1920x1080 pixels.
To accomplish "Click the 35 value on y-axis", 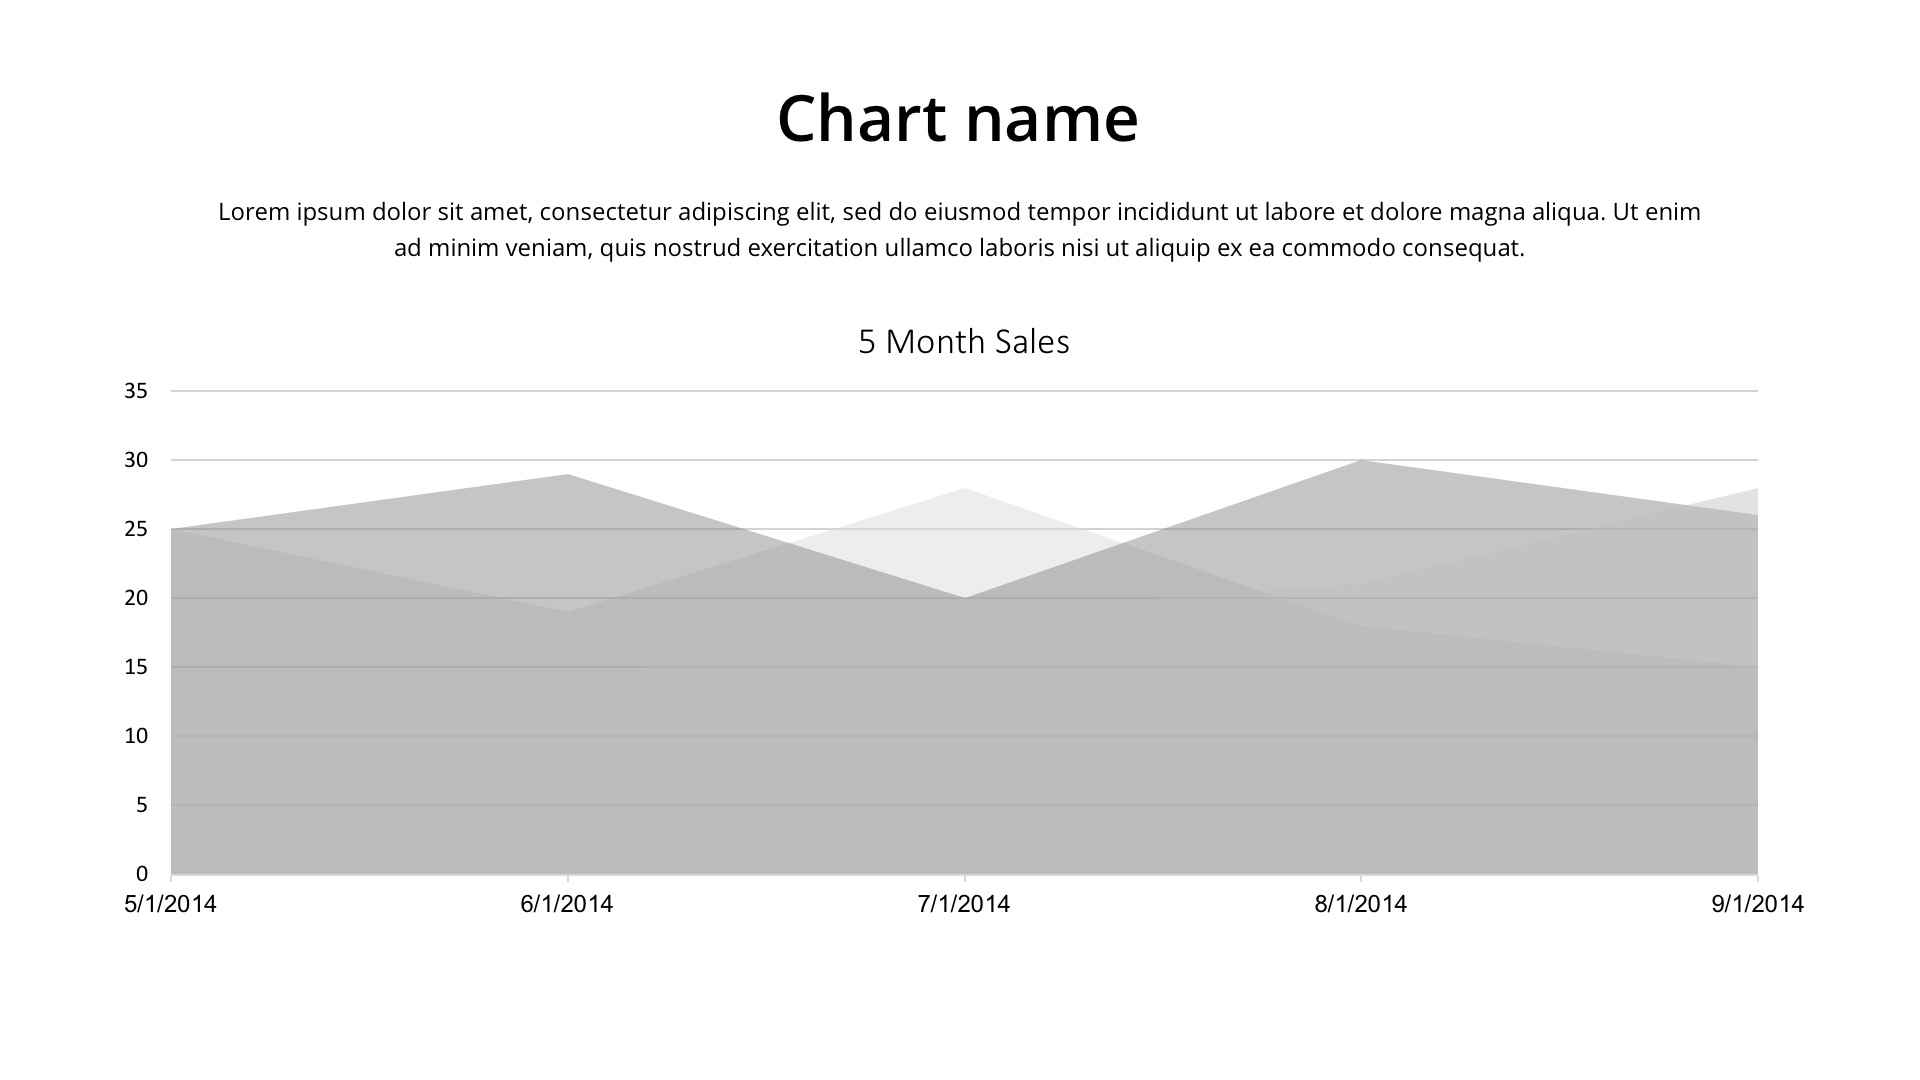I will click(136, 391).
